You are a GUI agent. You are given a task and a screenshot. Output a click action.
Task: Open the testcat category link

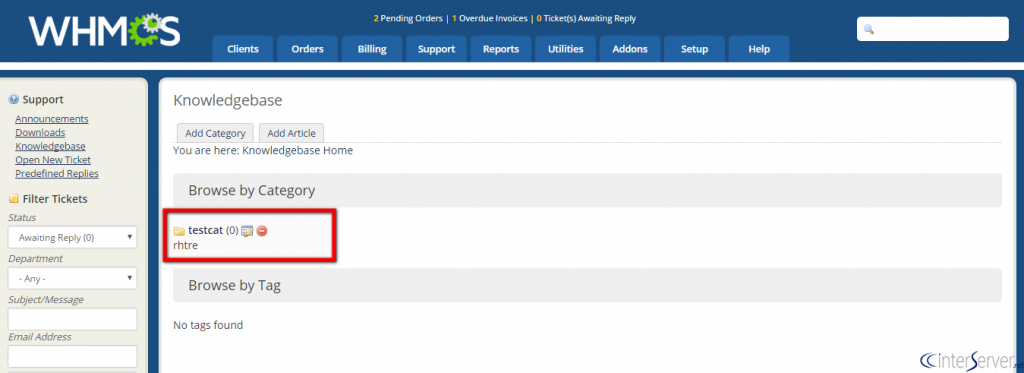point(206,231)
